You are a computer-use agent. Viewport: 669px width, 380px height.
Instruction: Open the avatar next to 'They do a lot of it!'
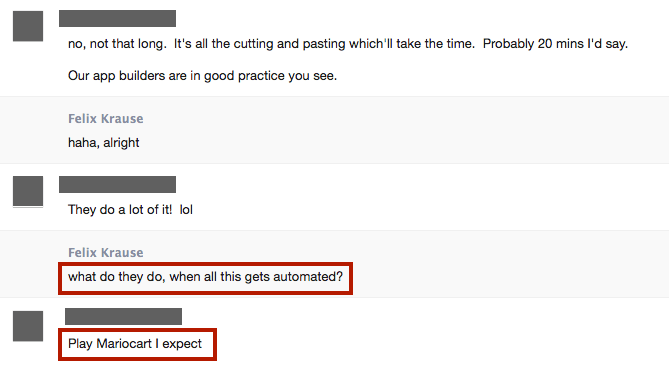tap(28, 191)
